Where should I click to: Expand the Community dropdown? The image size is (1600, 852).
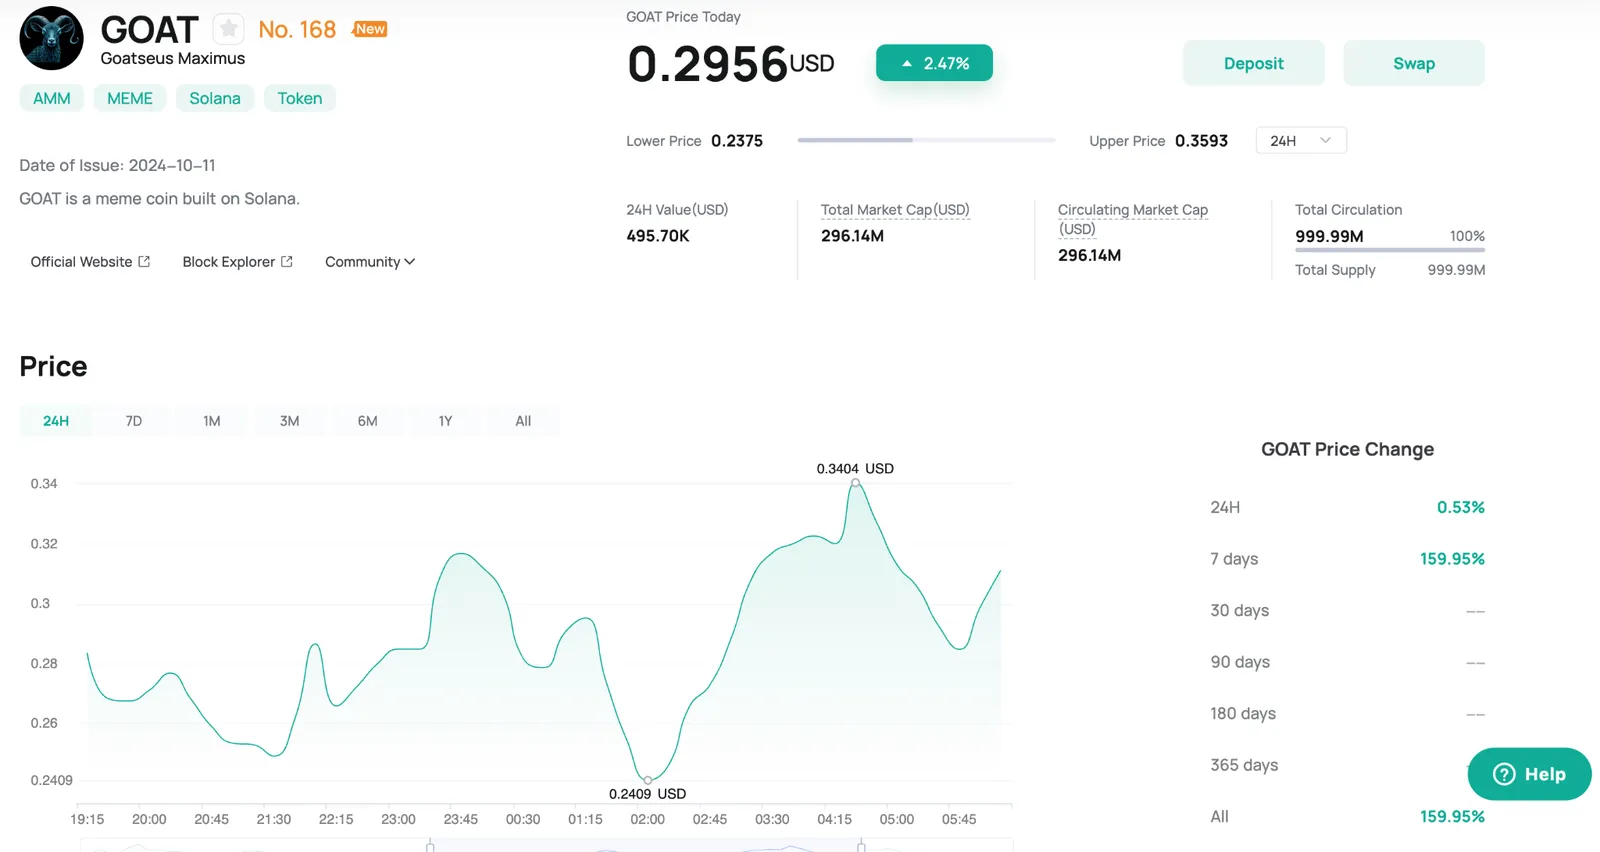pos(370,262)
